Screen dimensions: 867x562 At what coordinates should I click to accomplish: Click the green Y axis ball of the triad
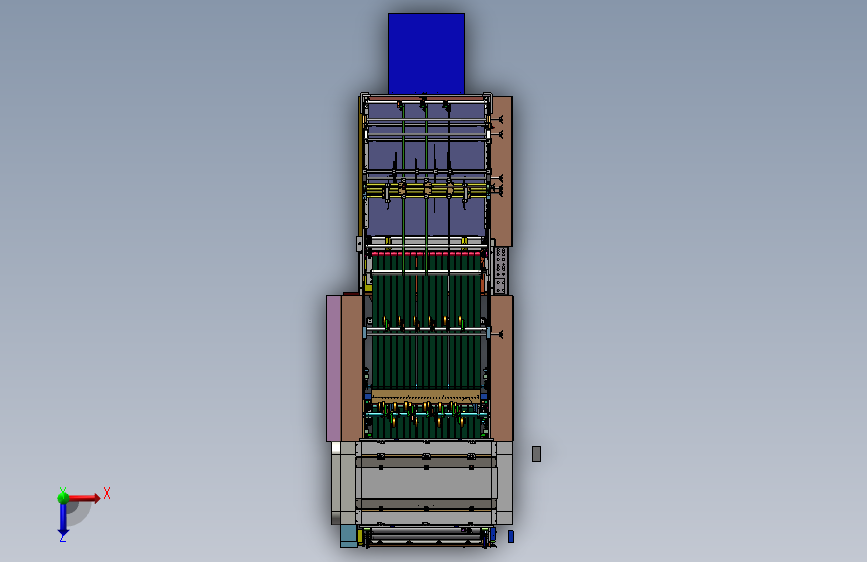click(x=63, y=497)
